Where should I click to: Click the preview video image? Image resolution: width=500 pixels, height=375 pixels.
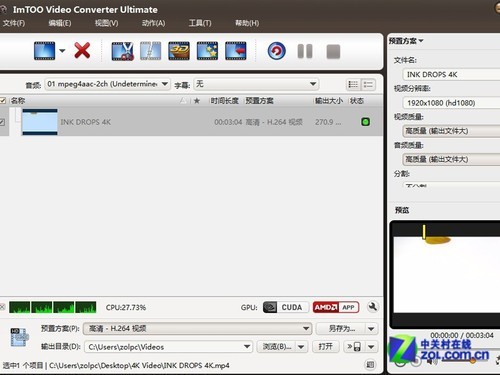(447, 274)
